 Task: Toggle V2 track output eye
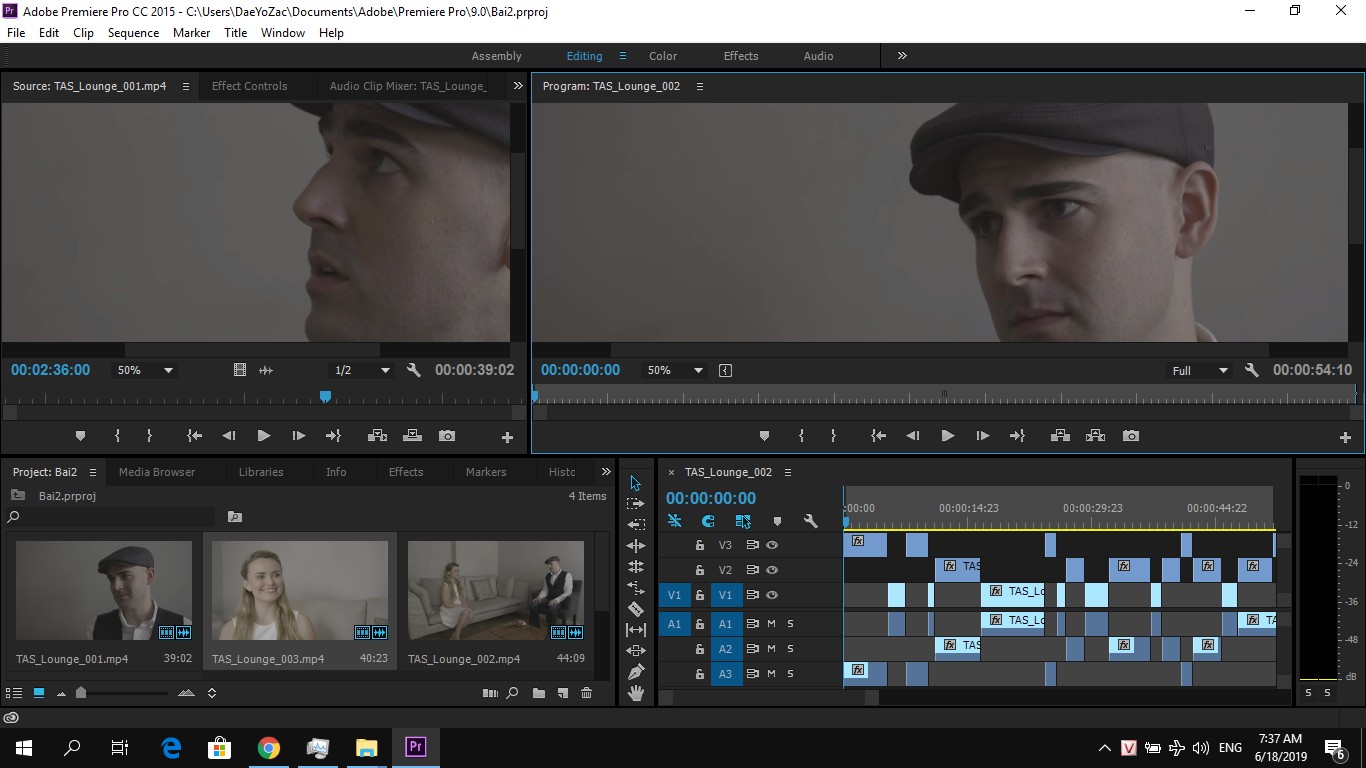coord(772,570)
